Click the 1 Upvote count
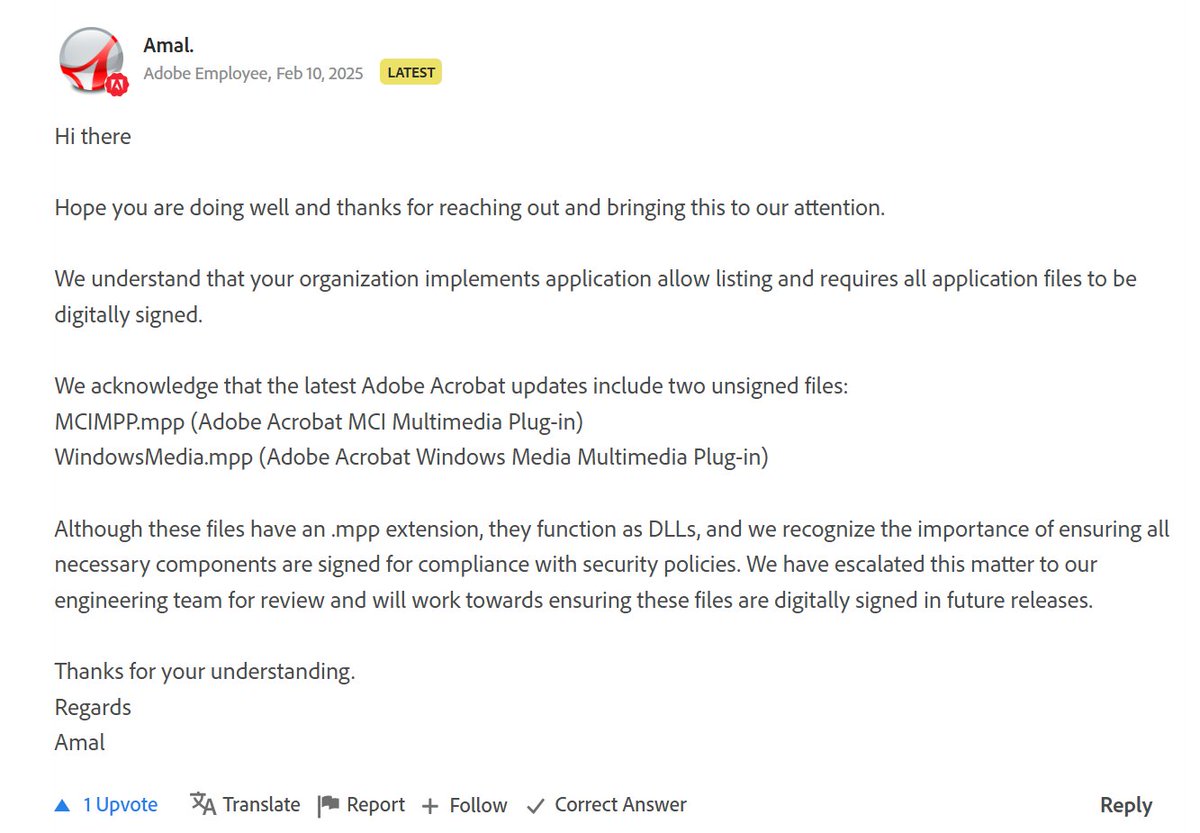1200x833 pixels. (120, 805)
